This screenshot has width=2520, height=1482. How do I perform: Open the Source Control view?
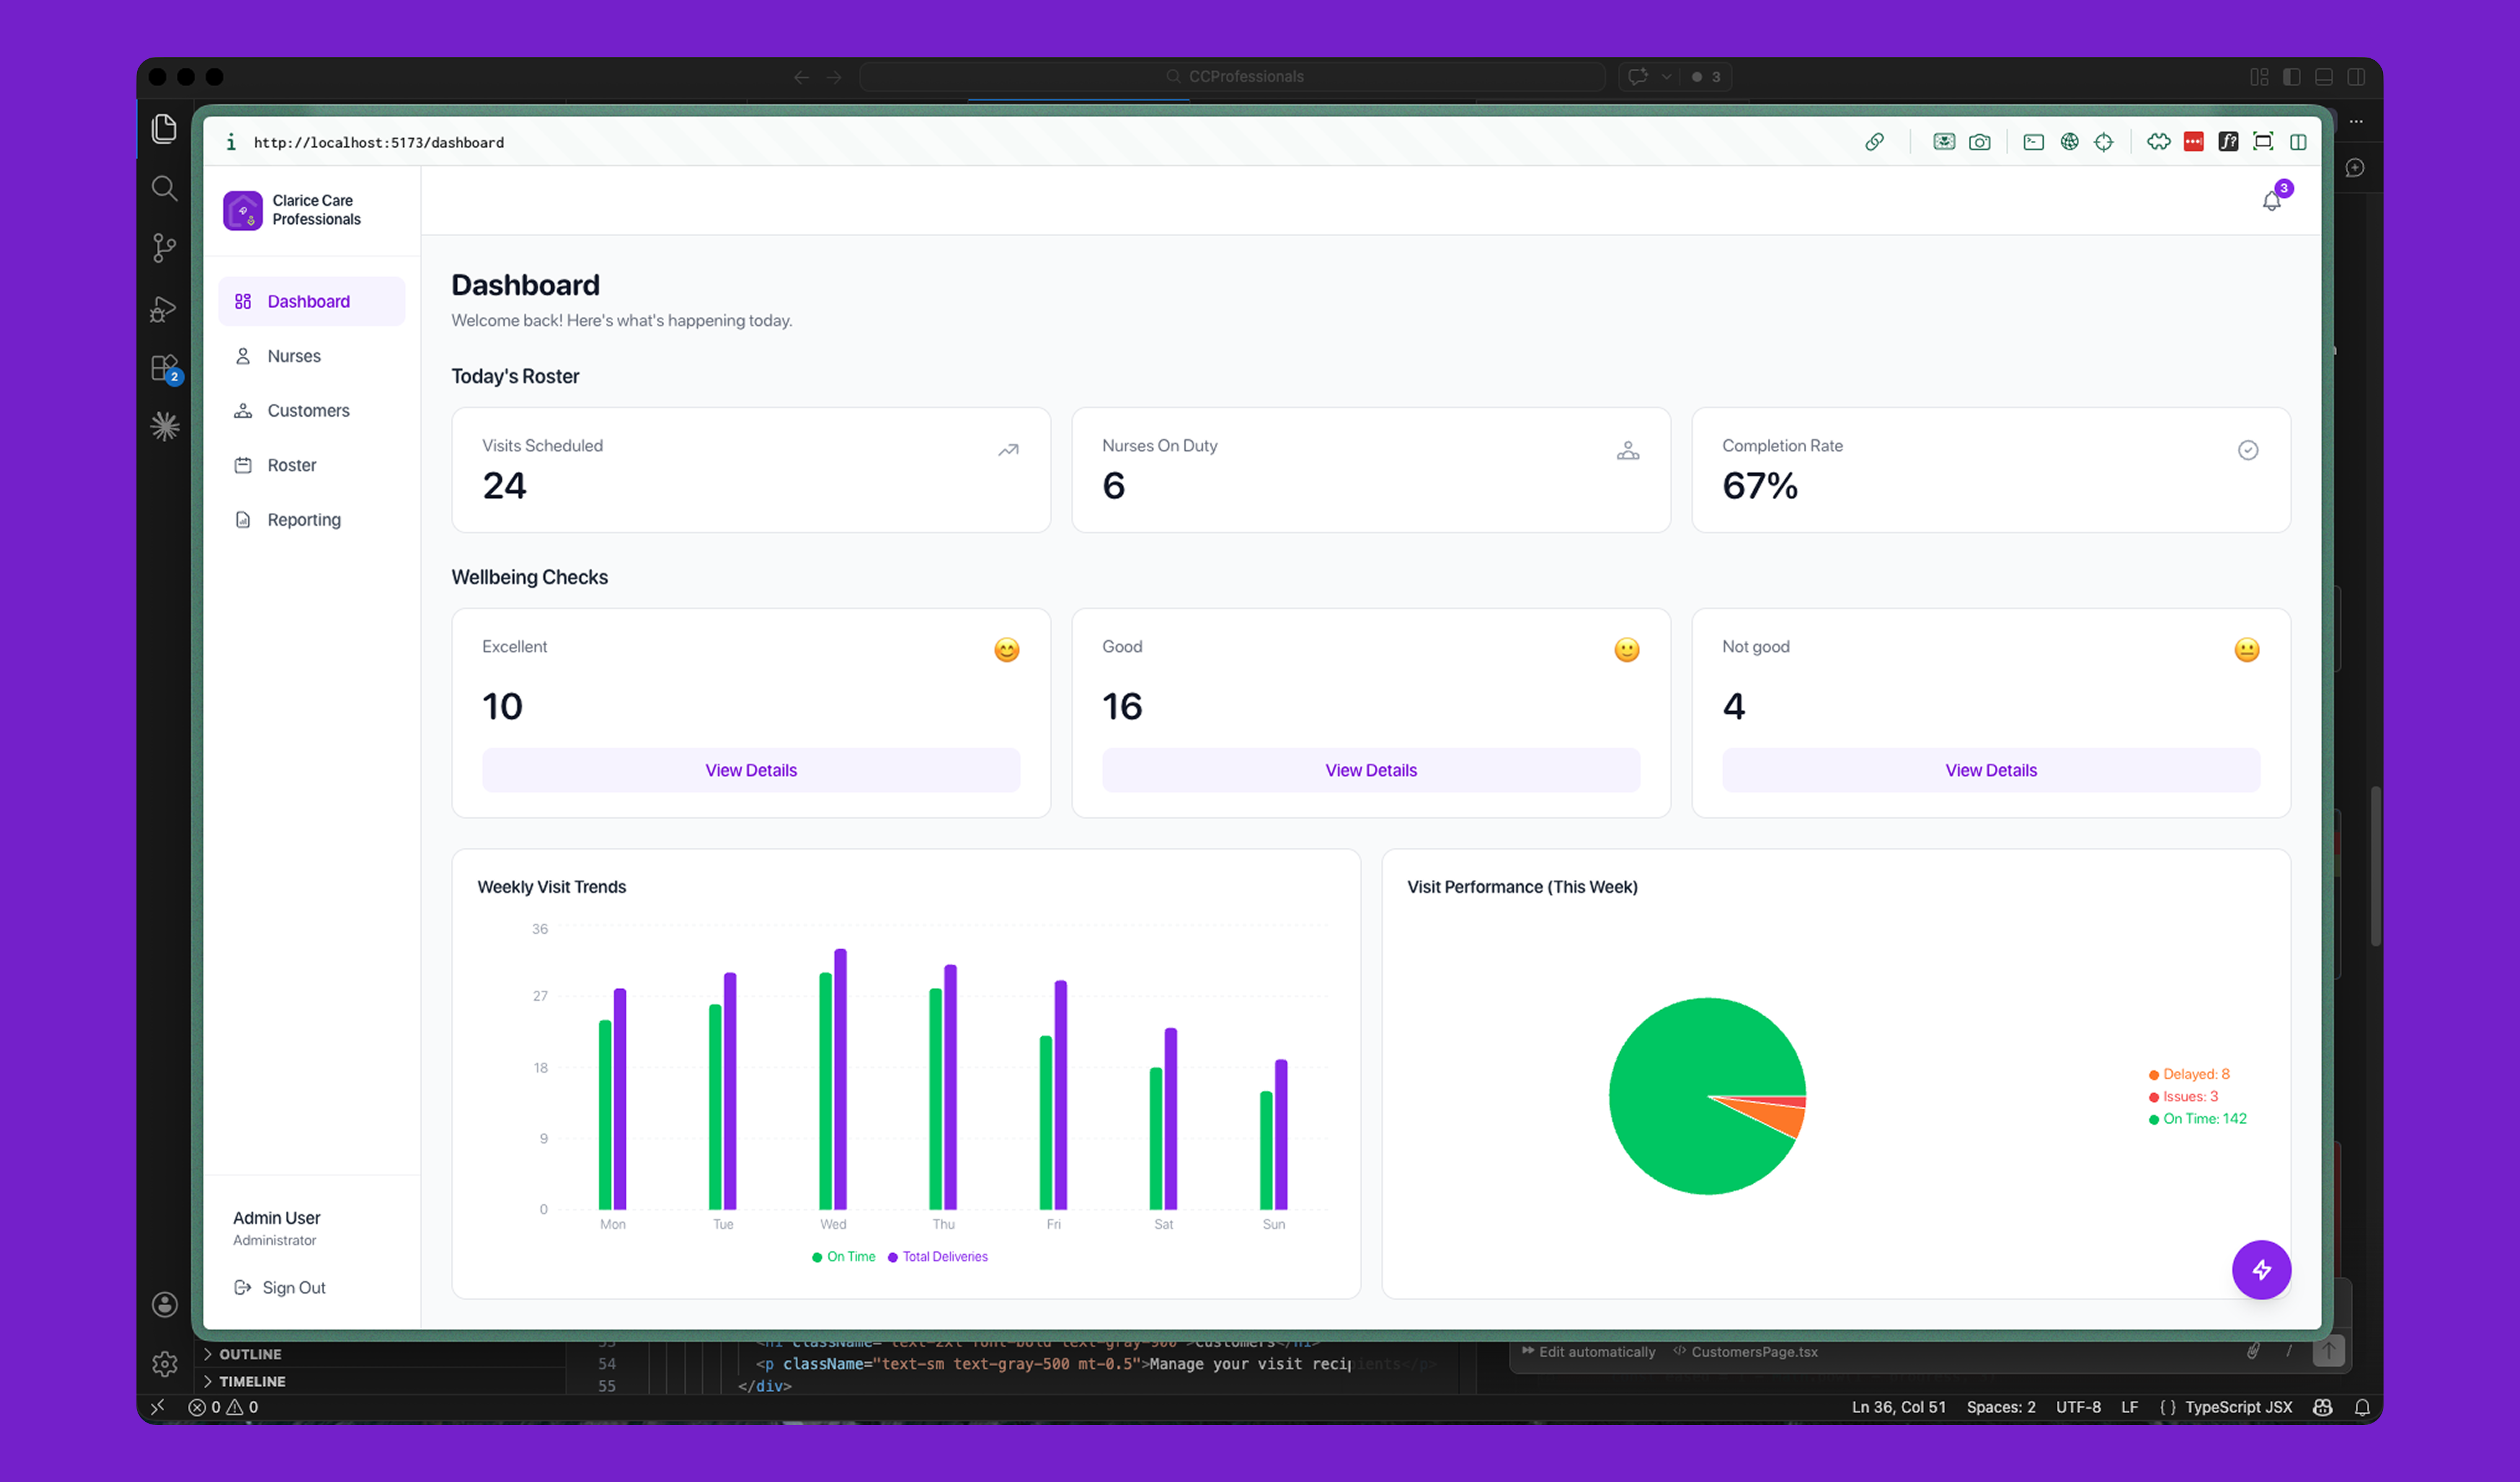164,247
